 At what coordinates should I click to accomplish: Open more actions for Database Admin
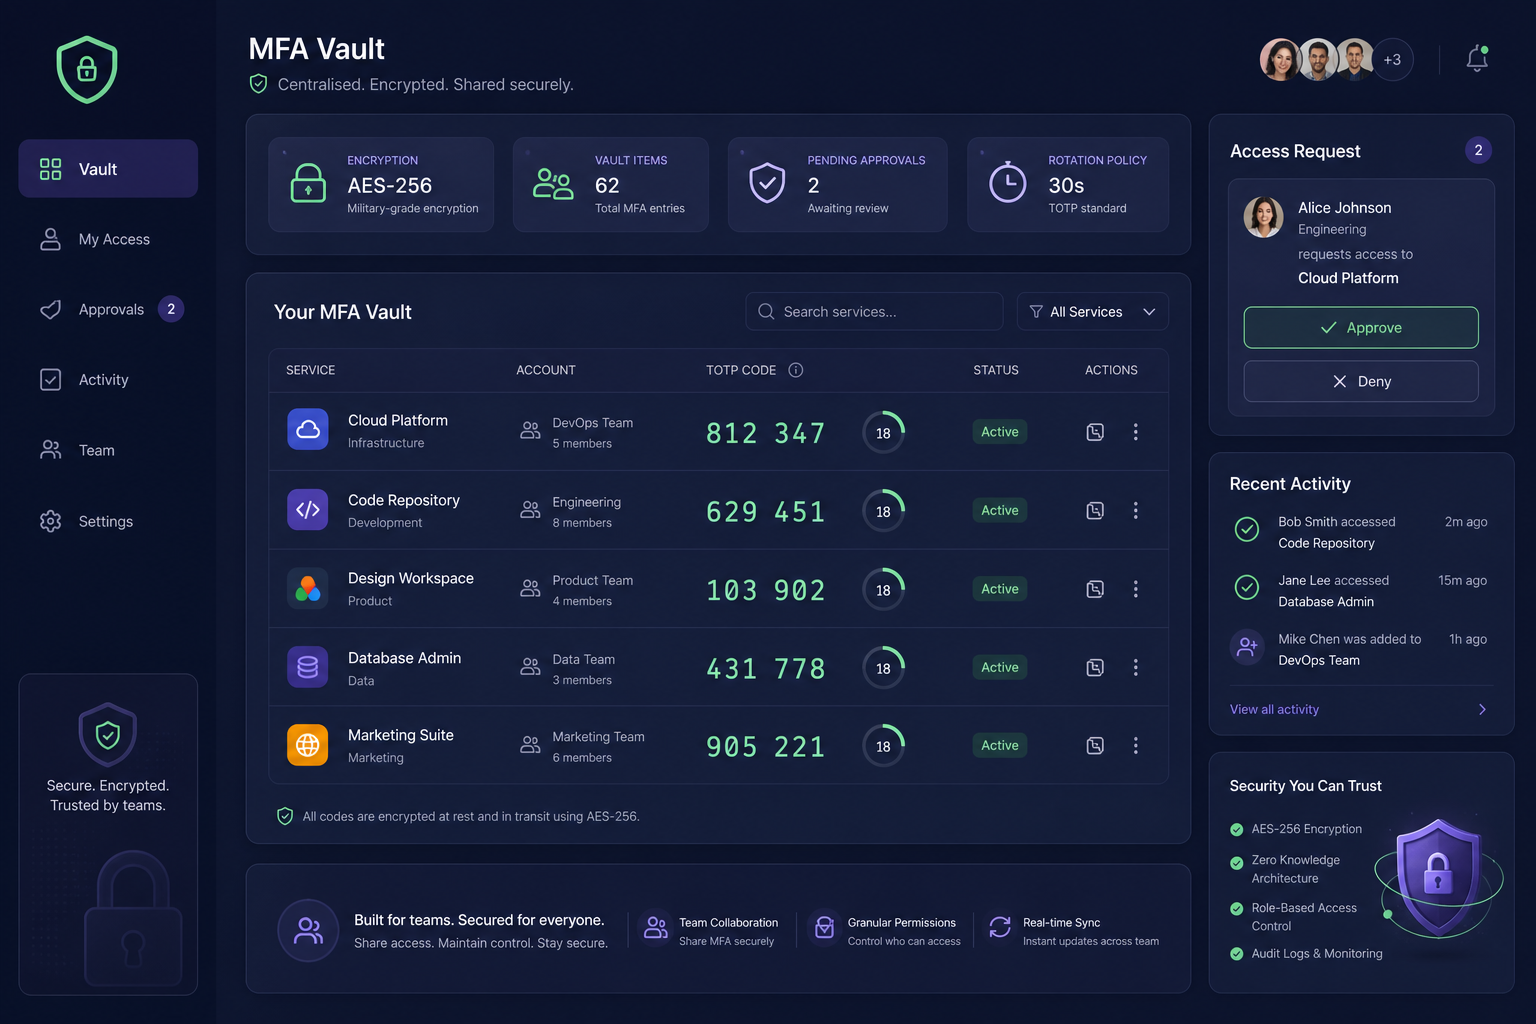1135,667
